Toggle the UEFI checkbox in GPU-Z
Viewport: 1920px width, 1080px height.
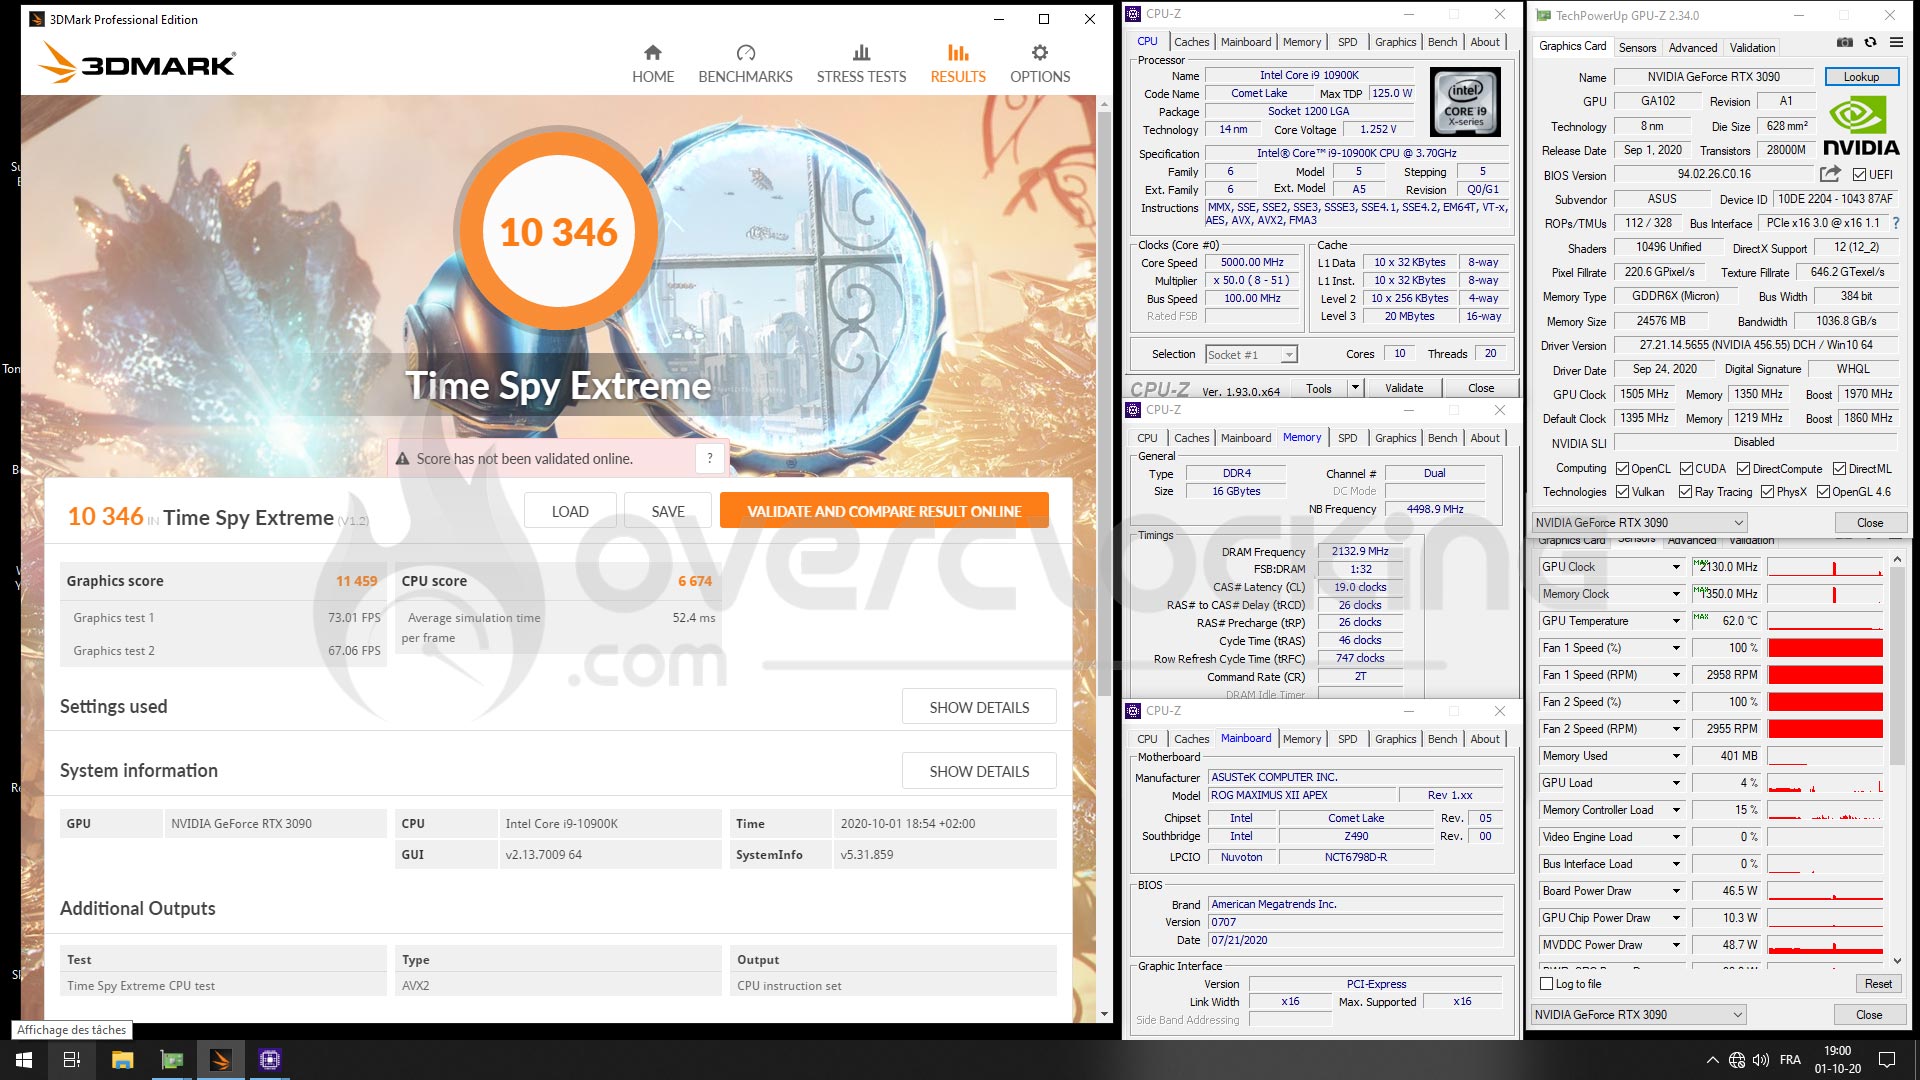pos(1859,175)
